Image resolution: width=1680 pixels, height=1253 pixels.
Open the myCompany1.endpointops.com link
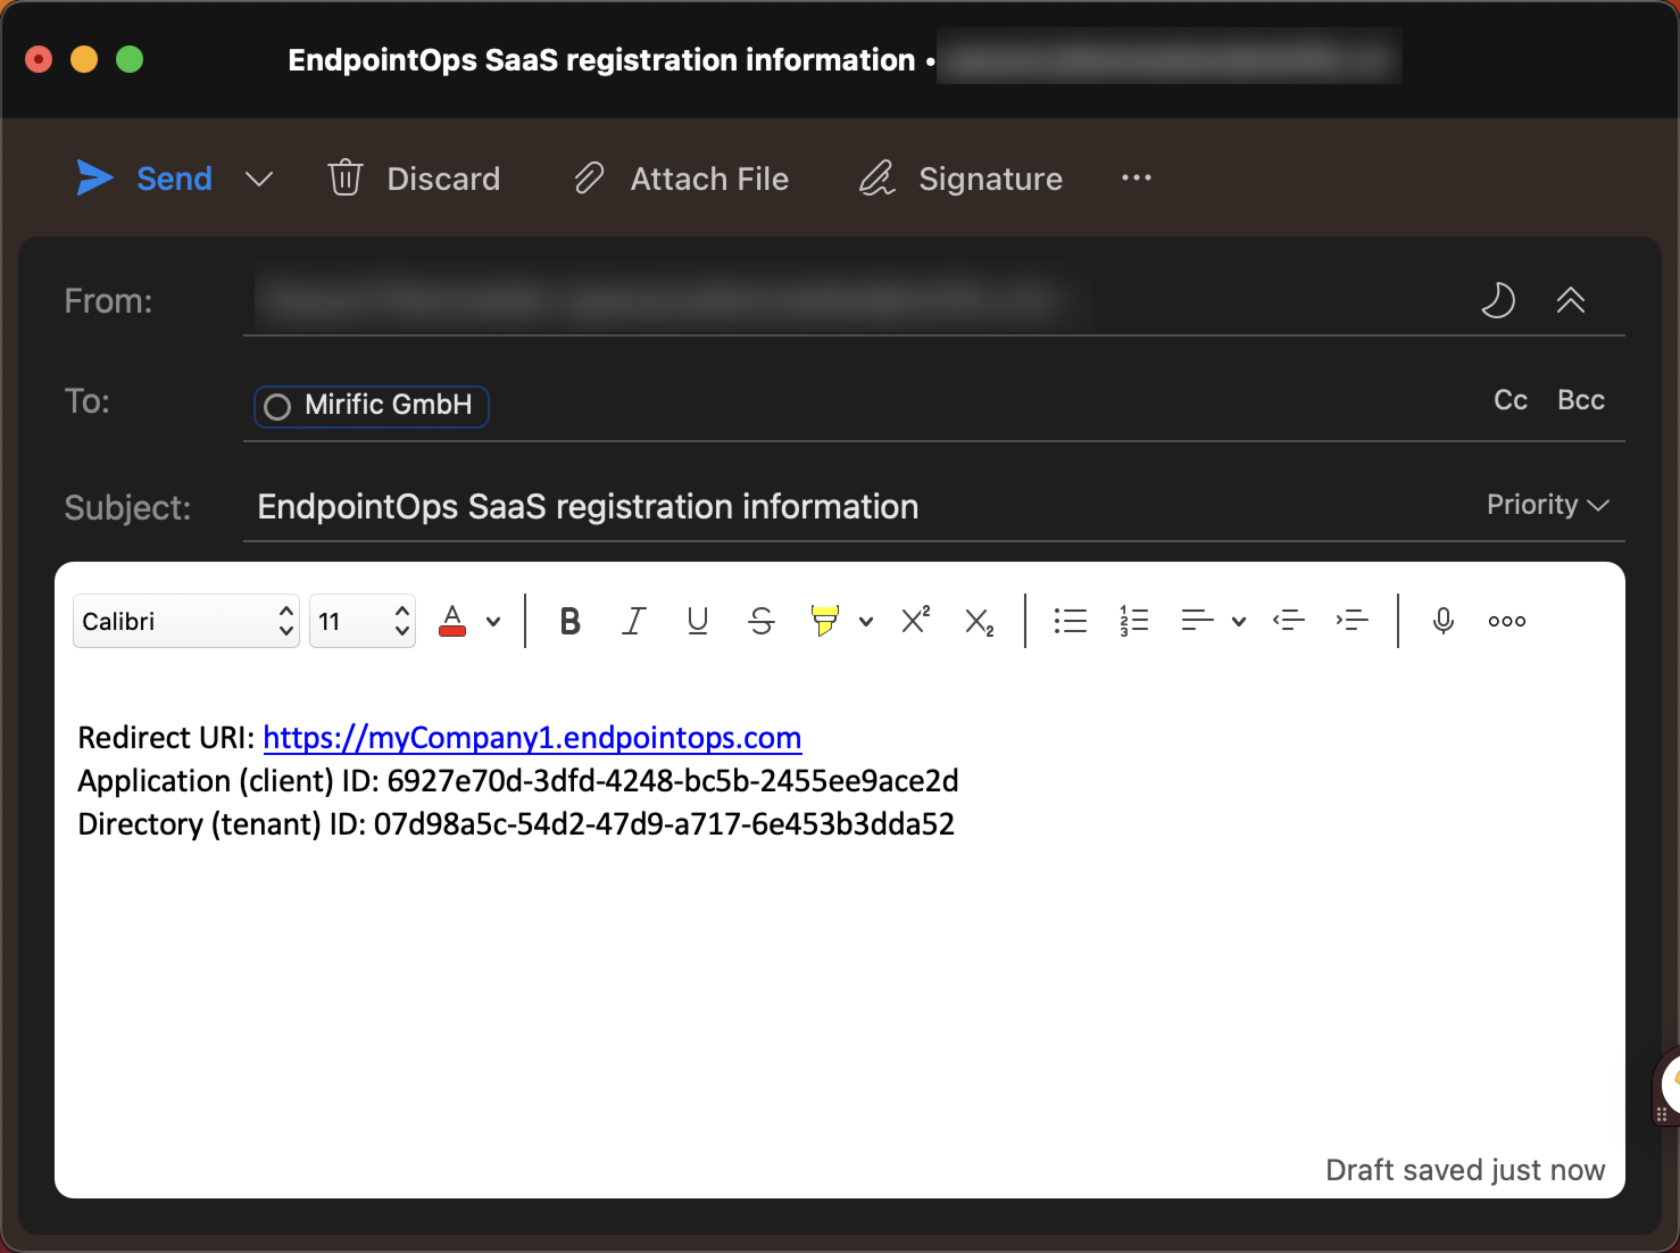click(x=532, y=738)
